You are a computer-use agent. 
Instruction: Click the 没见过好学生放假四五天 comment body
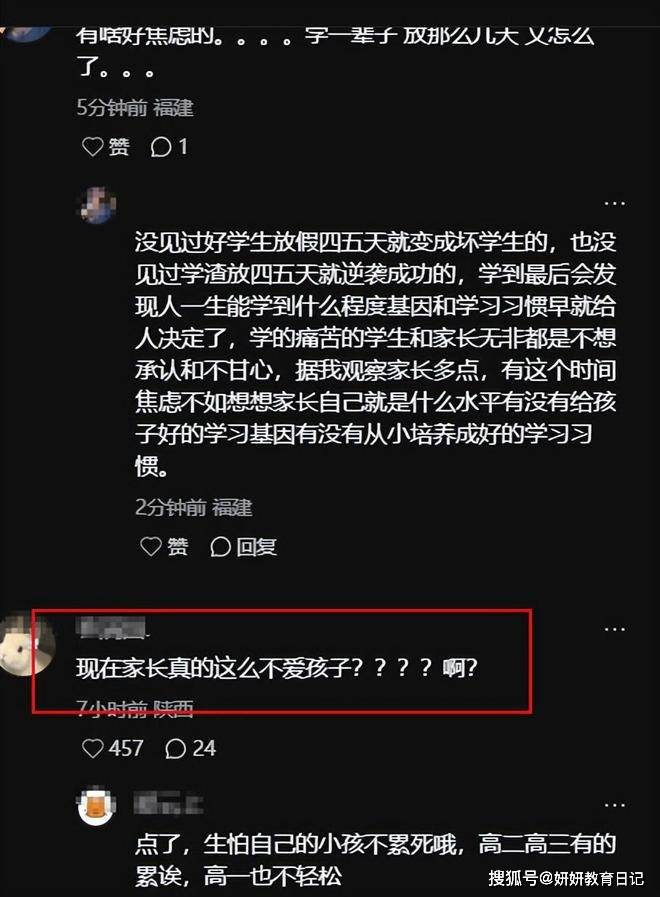pyautogui.click(x=375, y=354)
